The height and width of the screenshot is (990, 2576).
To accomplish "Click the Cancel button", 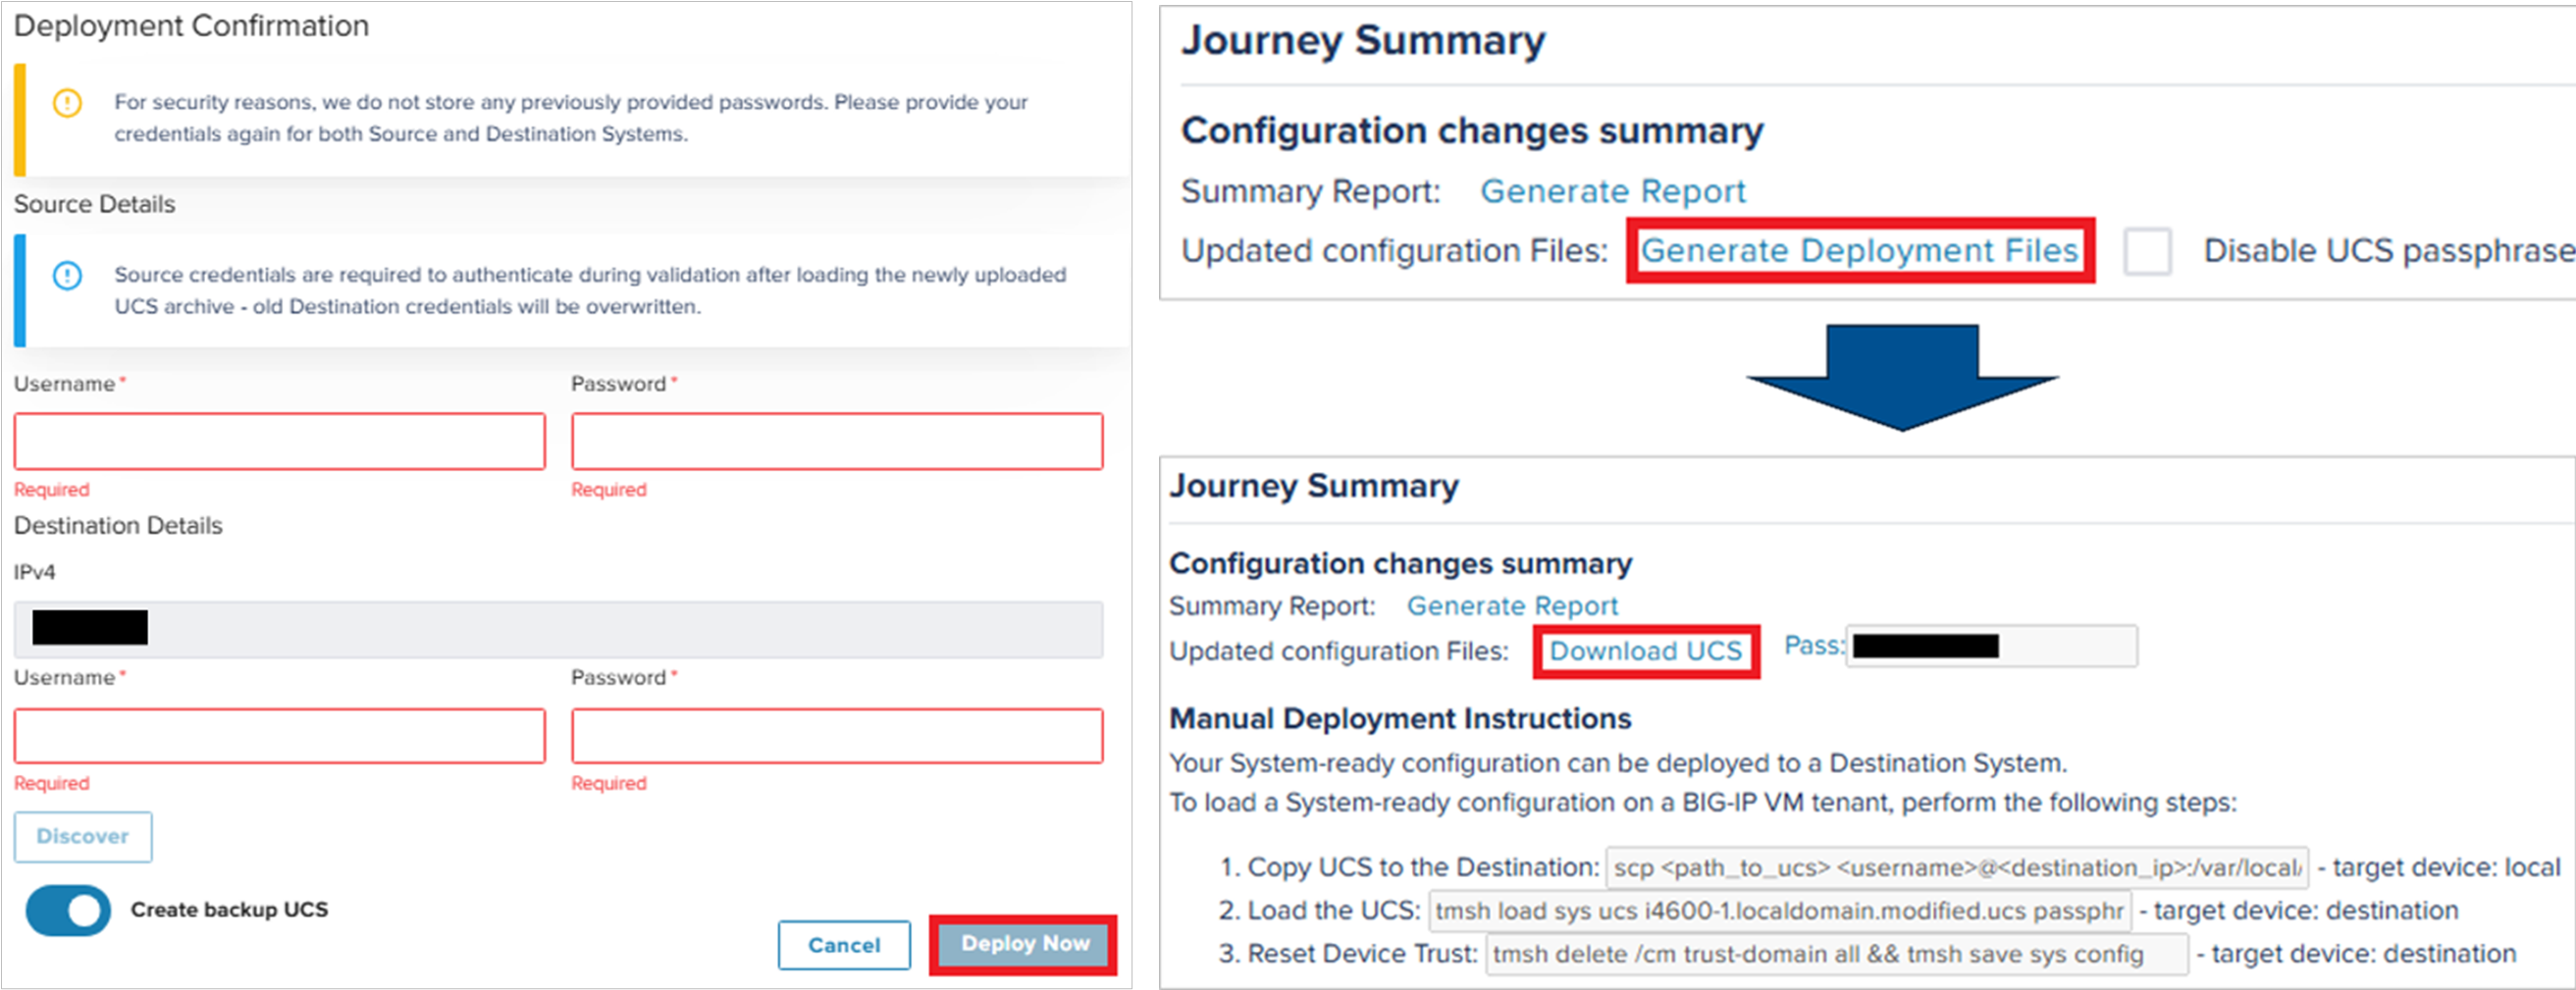I will [x=844, y=945].
